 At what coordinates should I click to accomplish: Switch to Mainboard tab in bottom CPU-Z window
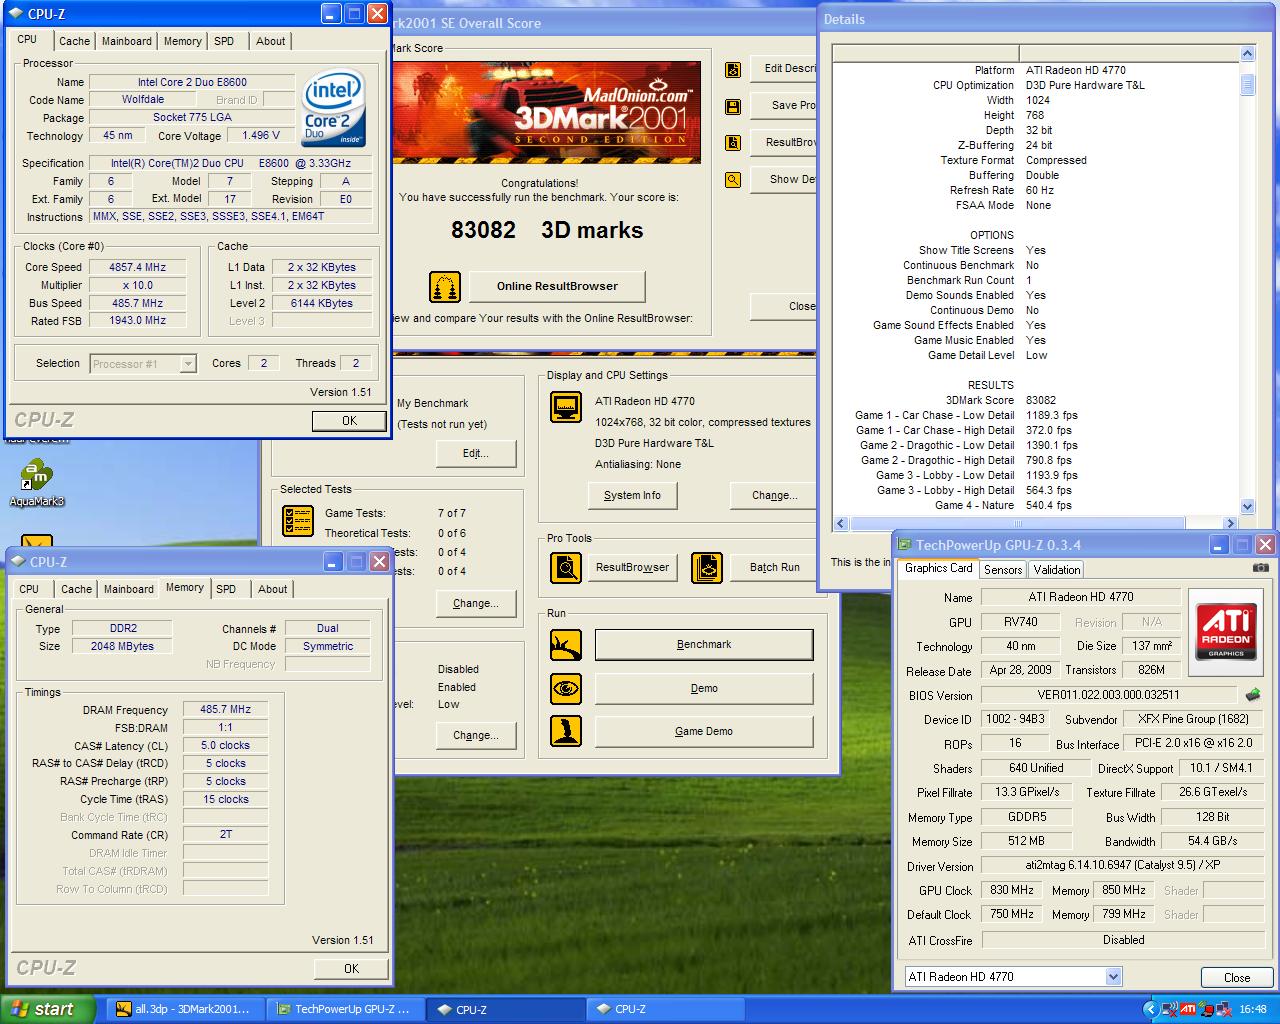click(x=129, y=589)
